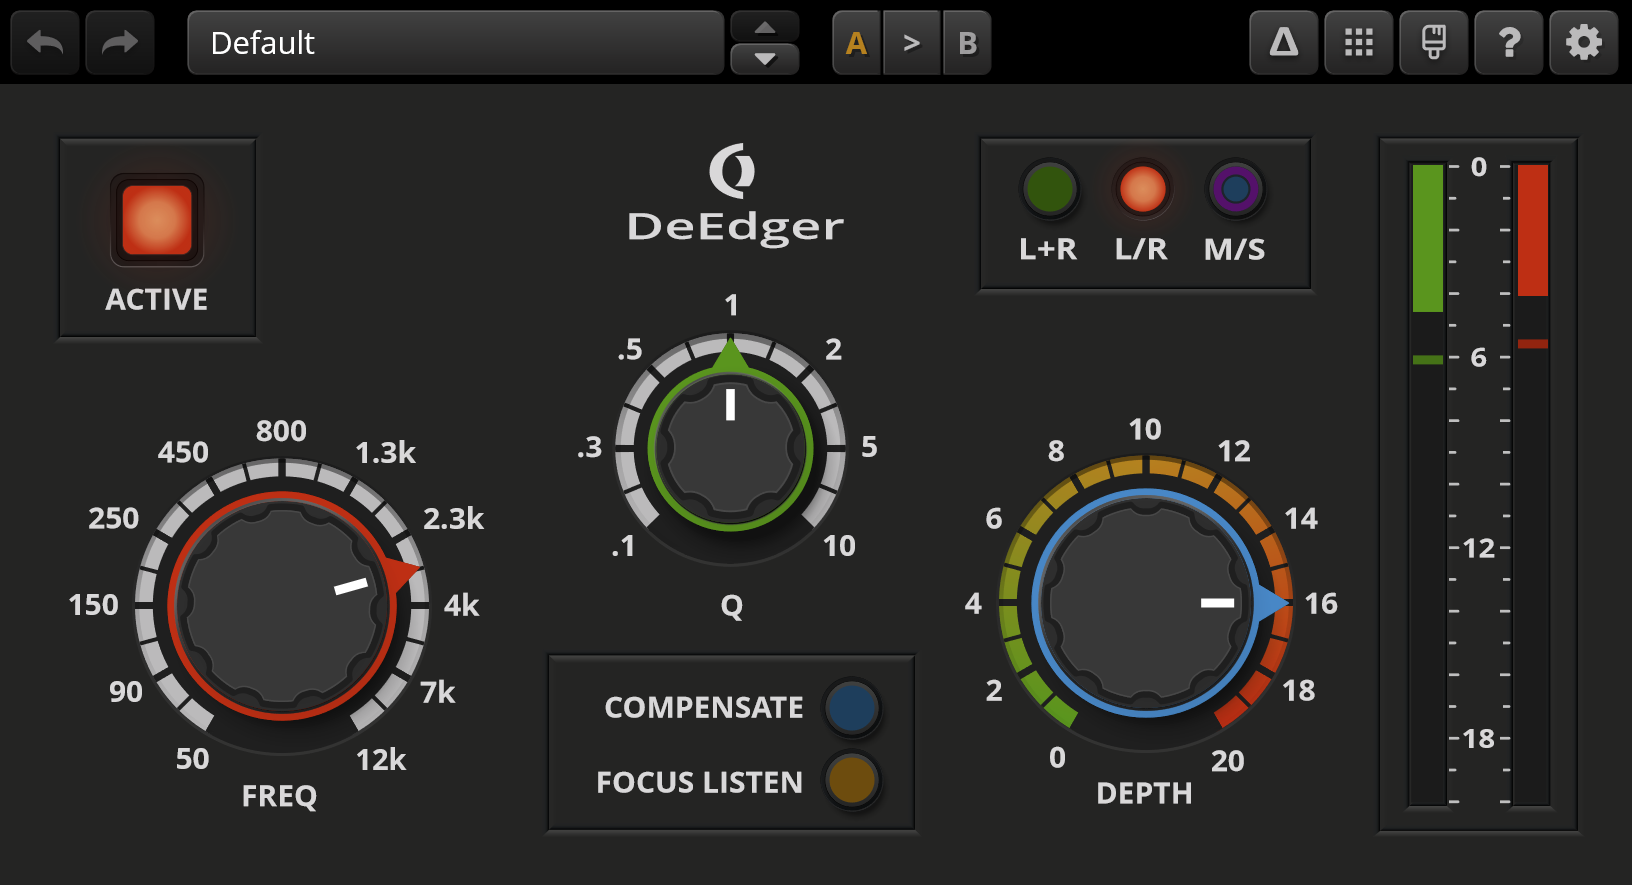Select M/S channel mode
1632x885 pixels.
click(x=1236, y=189)
